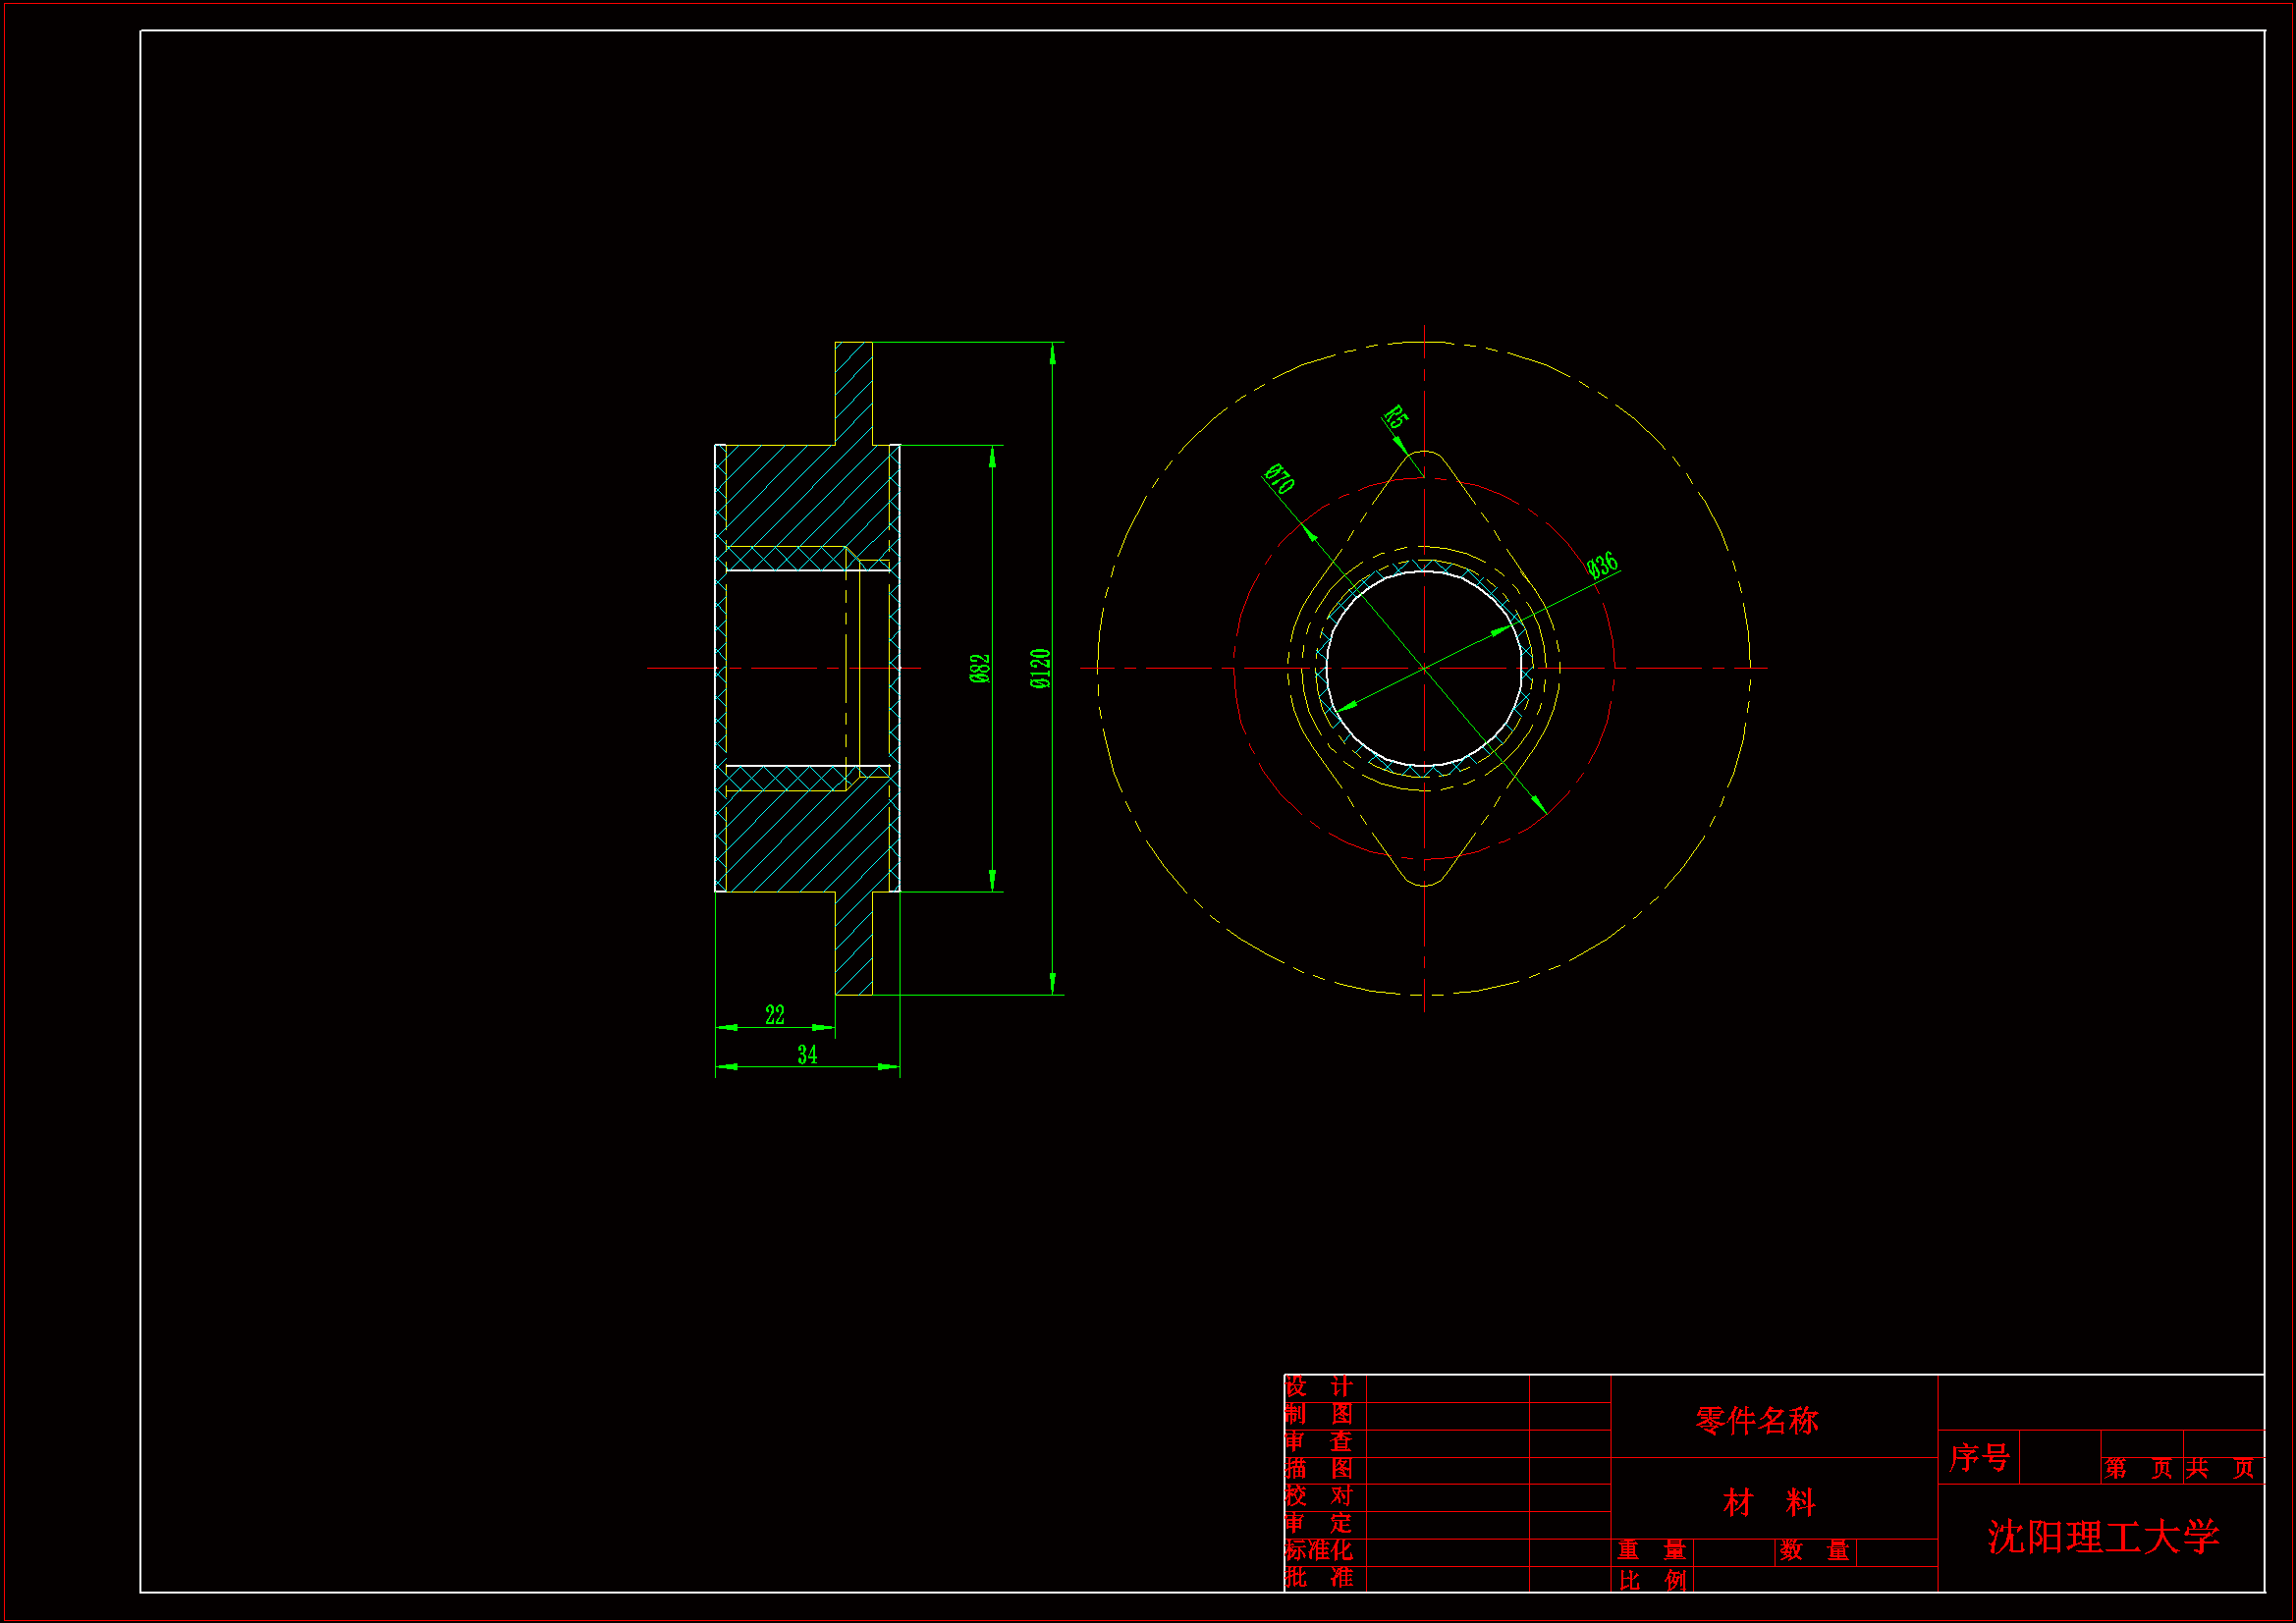
Task: Click the 零件名称 title block cell
Action: point(1757,1420)
